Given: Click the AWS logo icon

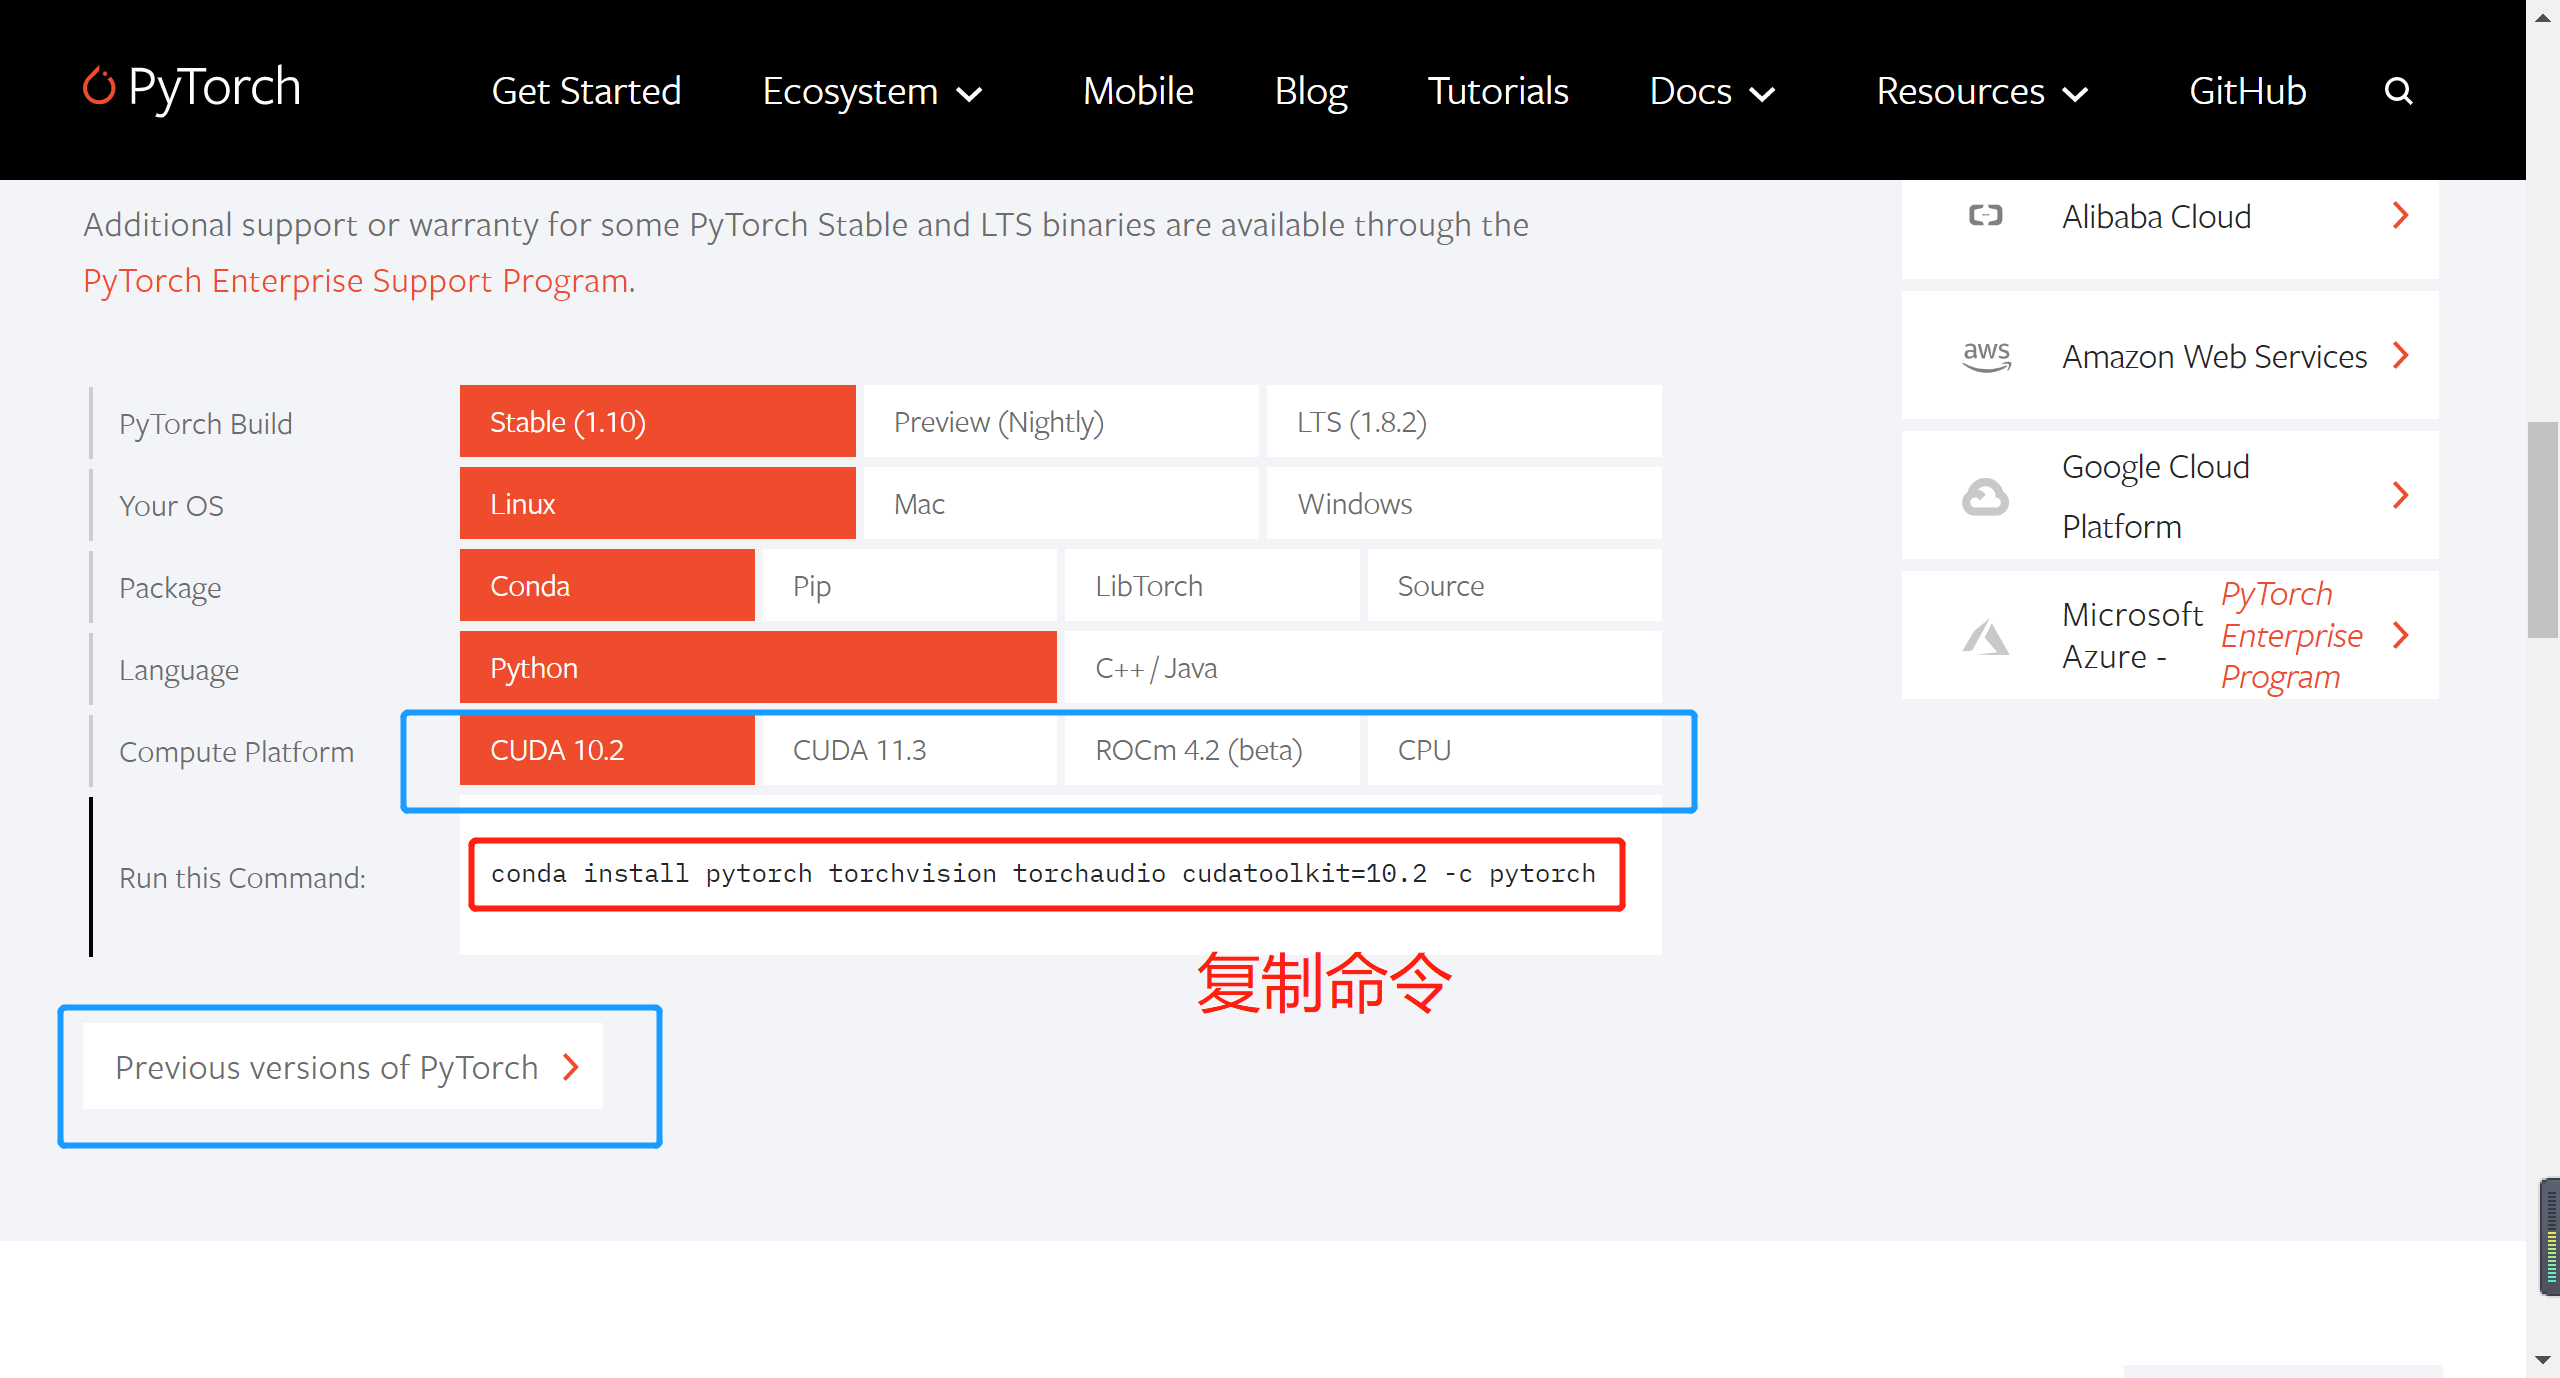Looking at the screenshot, I should click(1986, 356).
